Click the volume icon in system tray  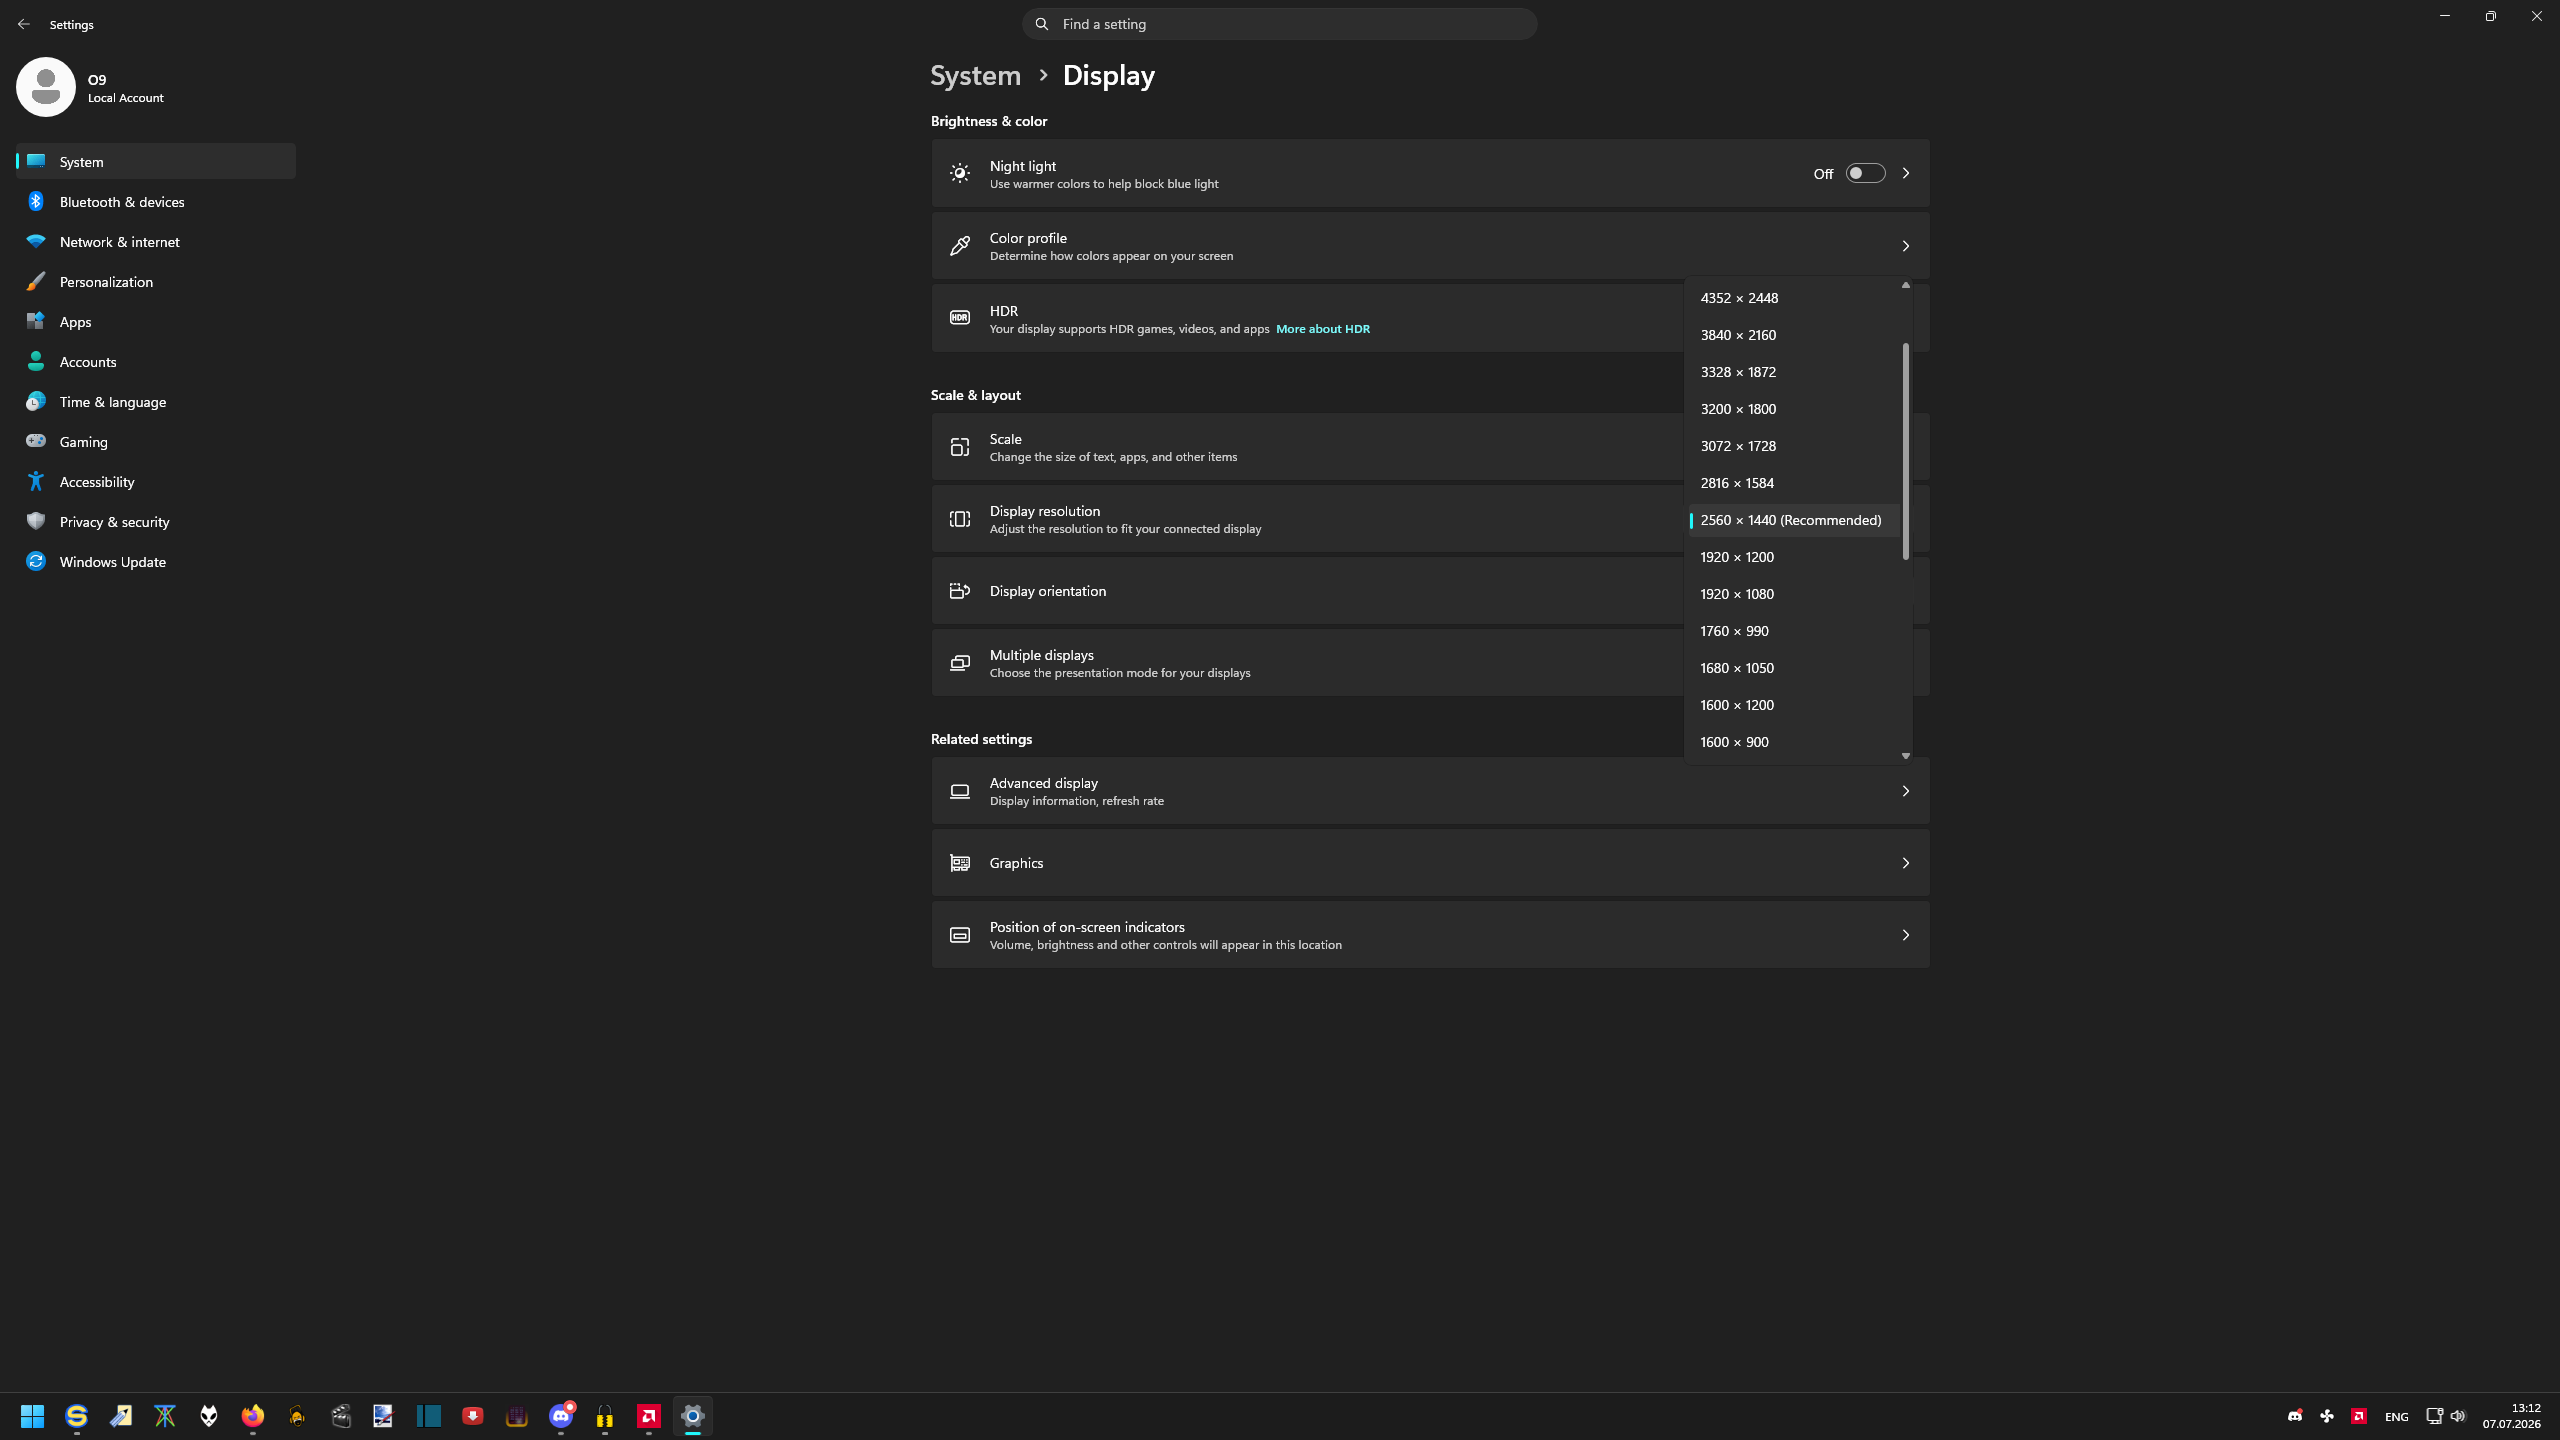2458,1416
